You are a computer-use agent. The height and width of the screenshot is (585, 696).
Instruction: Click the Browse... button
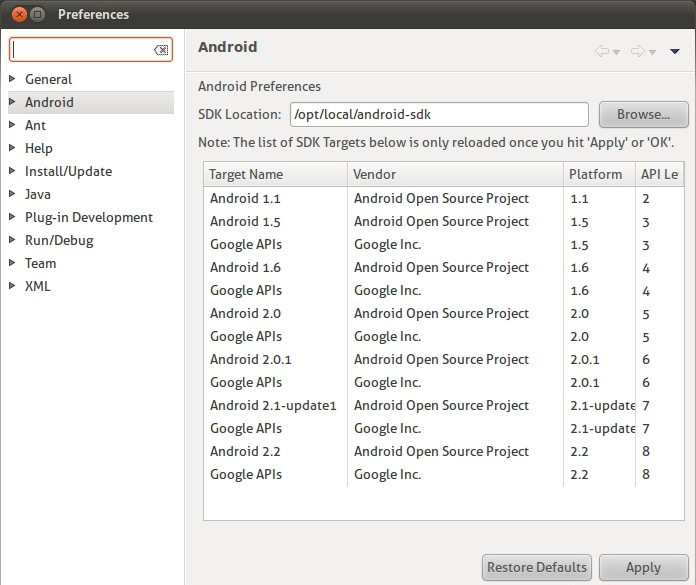[643, 114]
